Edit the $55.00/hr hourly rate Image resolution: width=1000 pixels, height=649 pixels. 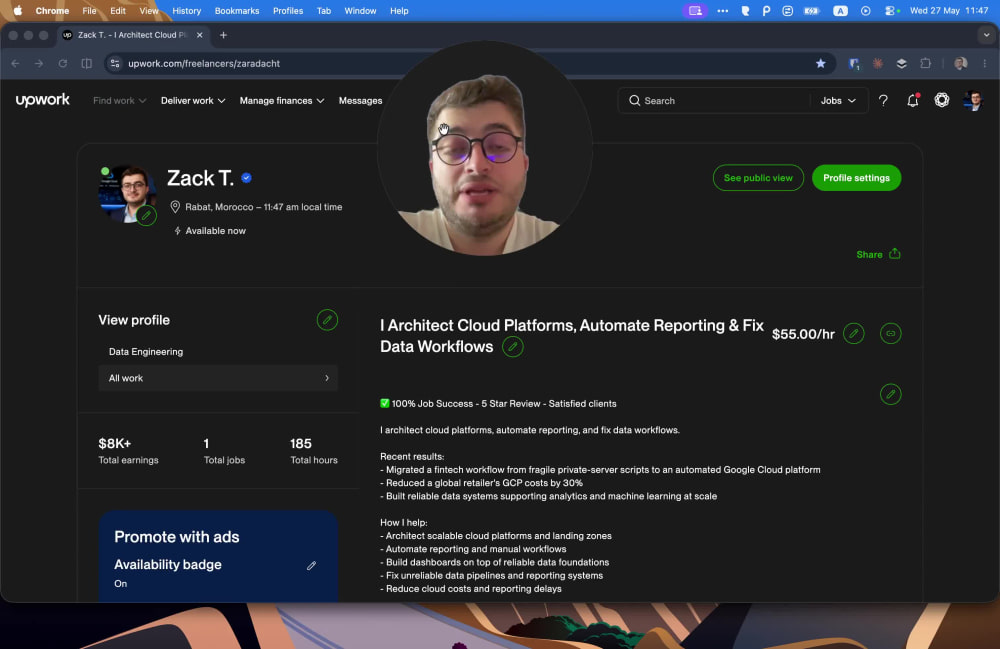point(854,333)
